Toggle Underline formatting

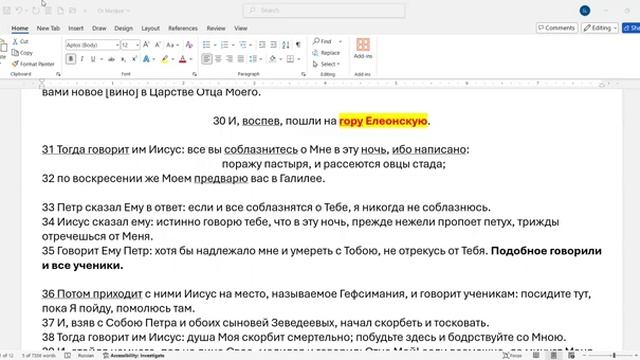[x=93, y=59]
